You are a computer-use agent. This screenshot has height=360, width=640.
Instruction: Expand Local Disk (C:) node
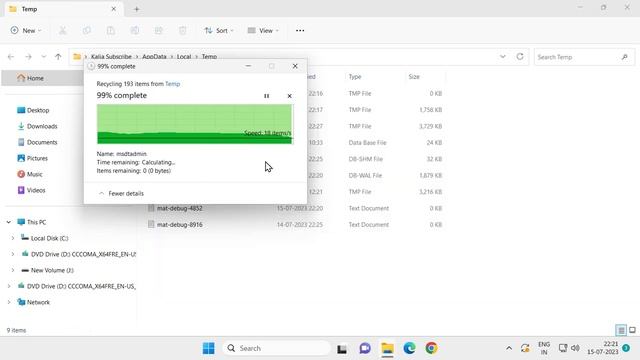pos(13,238)
